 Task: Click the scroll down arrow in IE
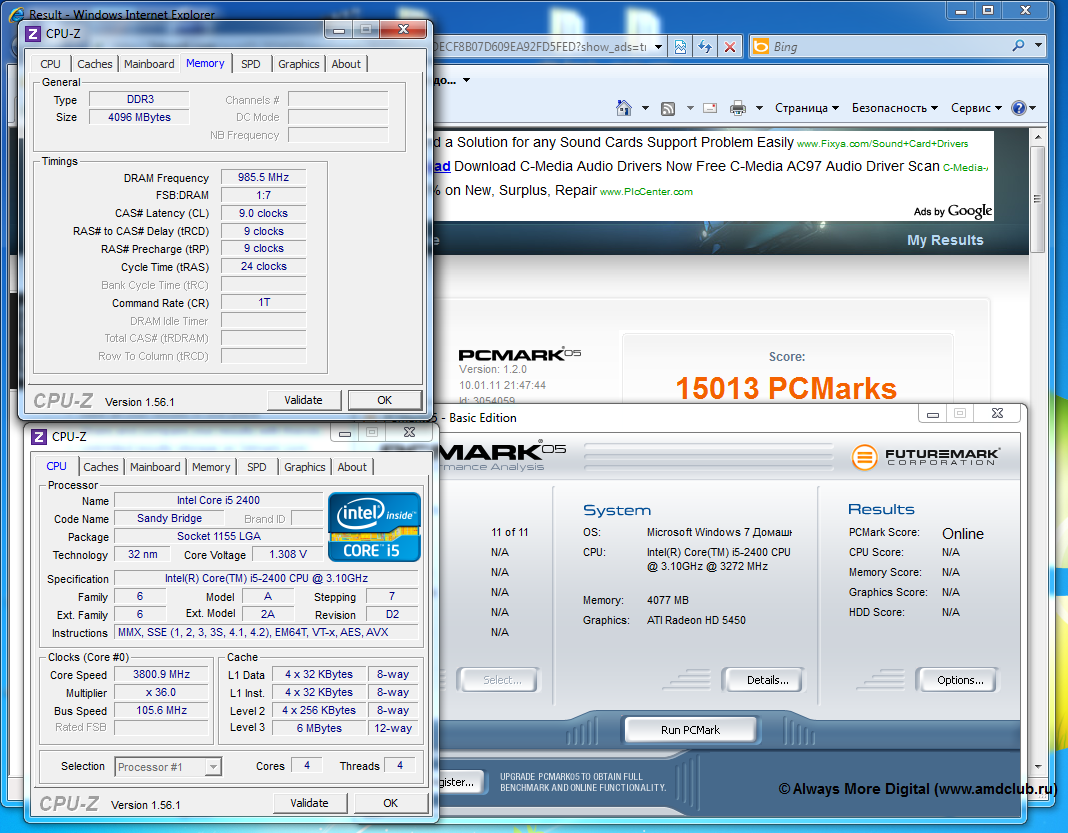(1037, 767)
